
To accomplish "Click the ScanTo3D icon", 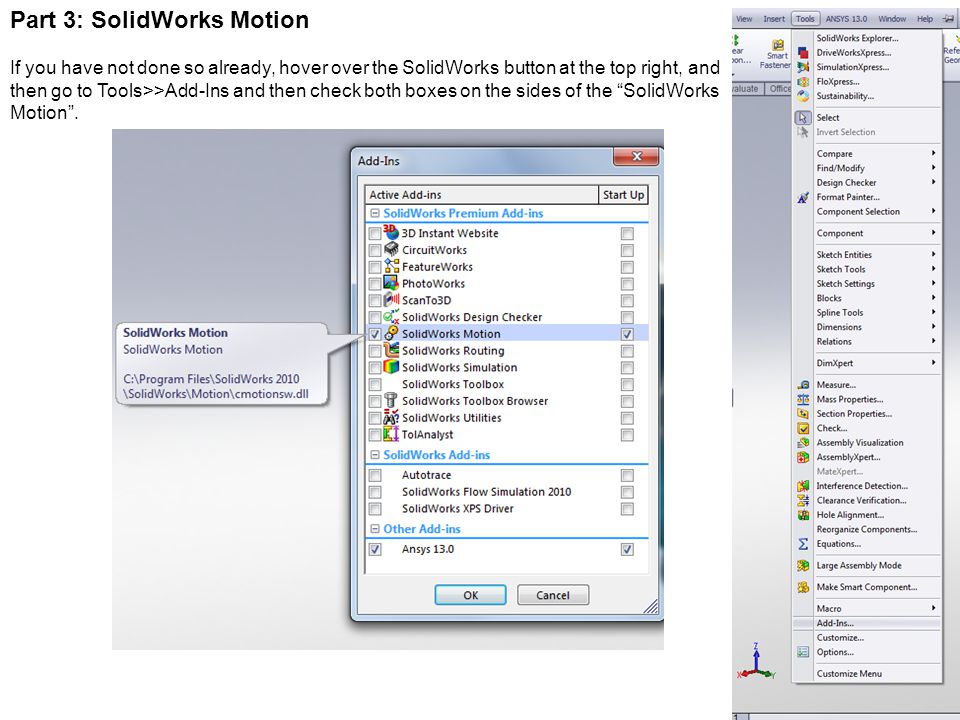I will point(391,299).
